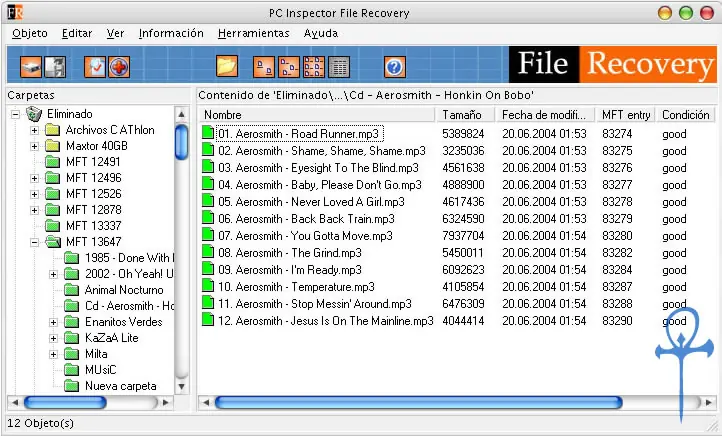Collapse the Eliminado root node
The width and height of the screenshot is (722, 436).
click(16, 114)
